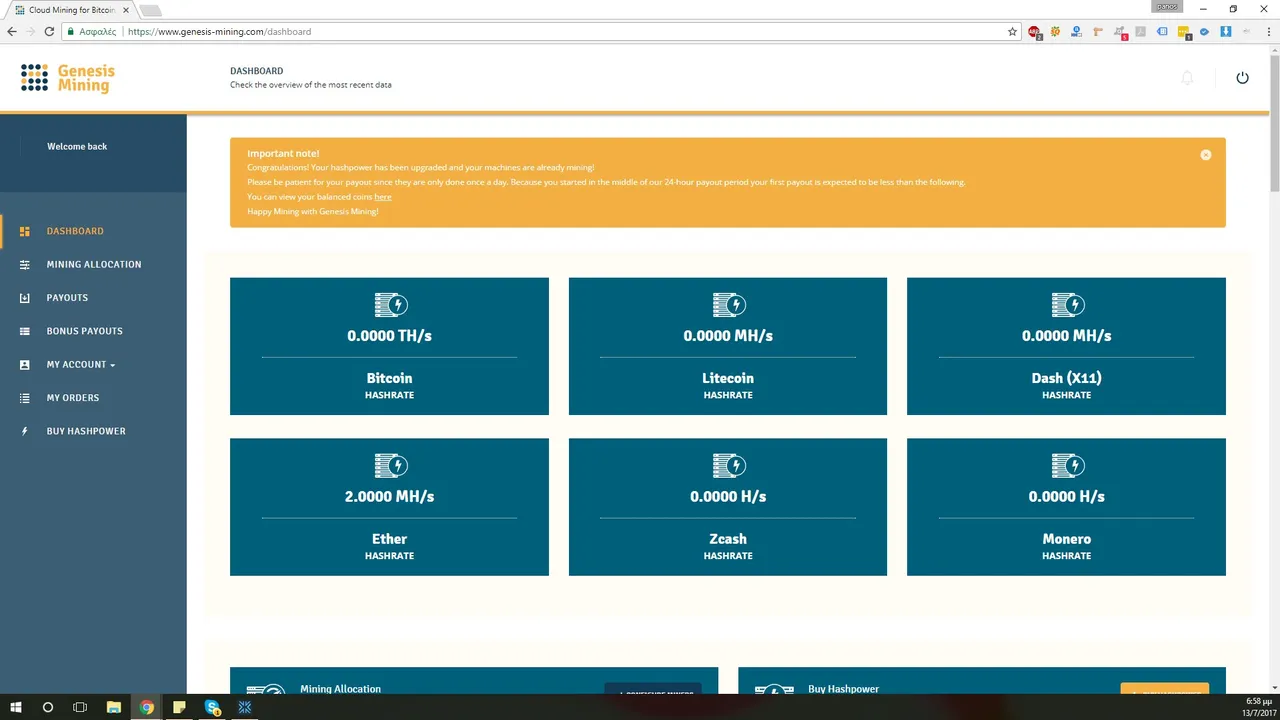Click the Dash (X11) hashrate card icon

click(1067, 304)
